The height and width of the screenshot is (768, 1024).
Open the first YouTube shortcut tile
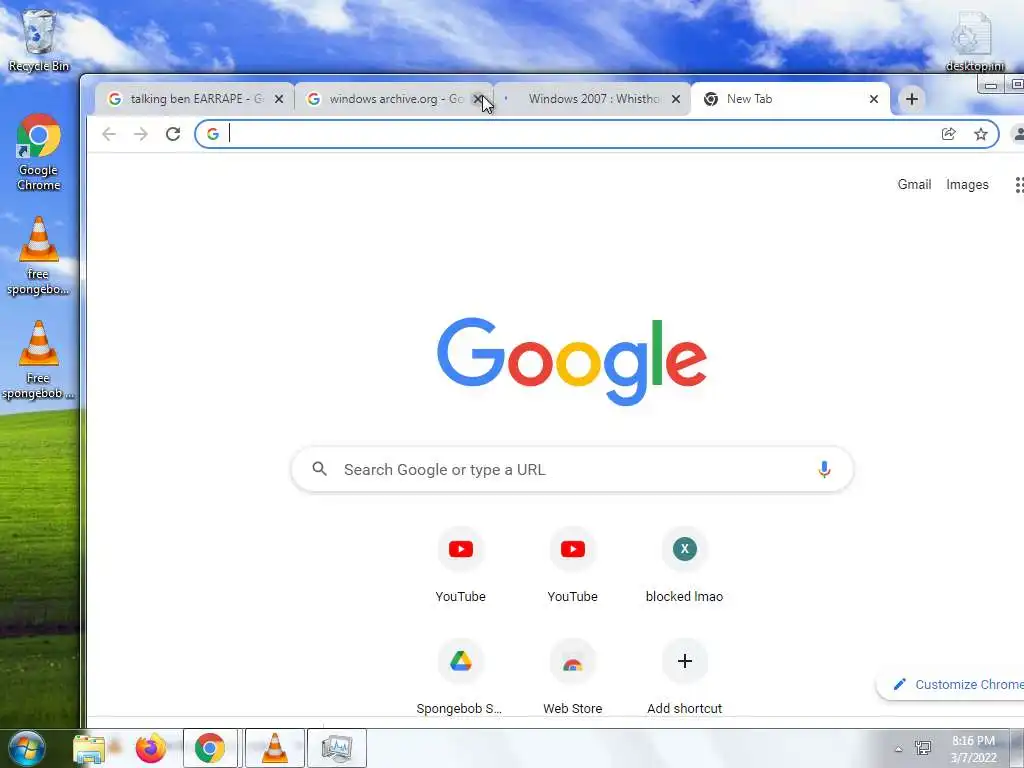(x=460, y=565)
